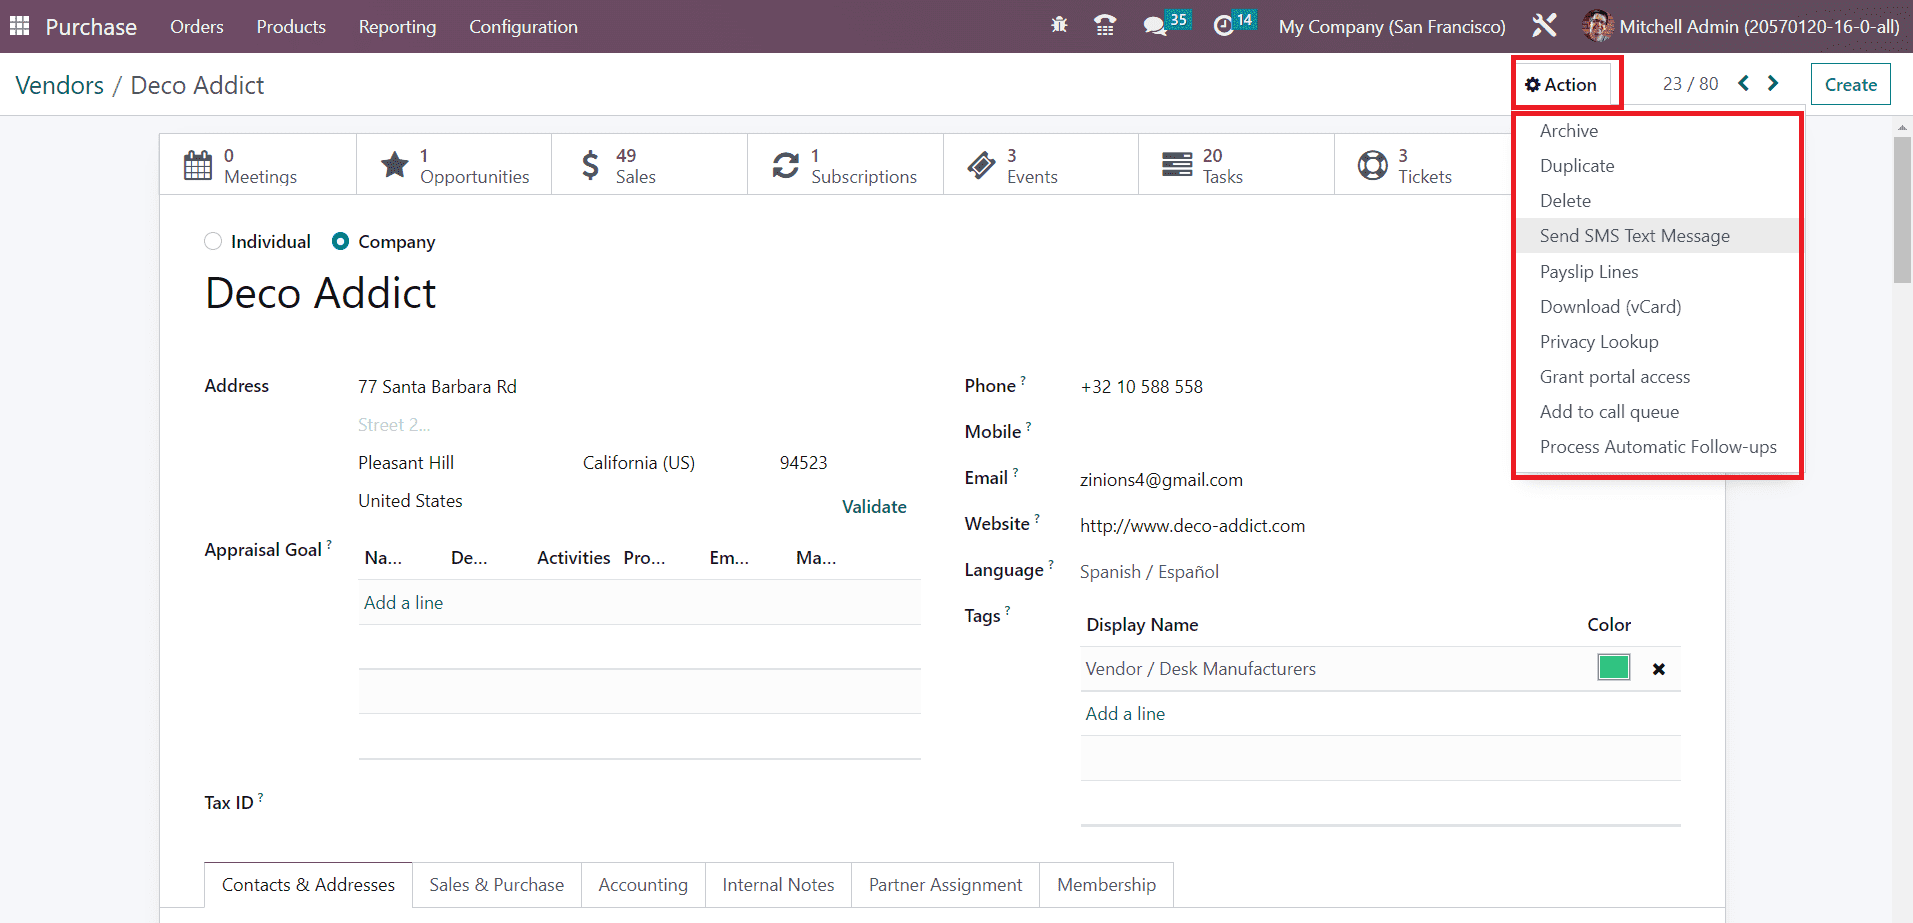Open the apps grid menu icon

tap(19, 26)
